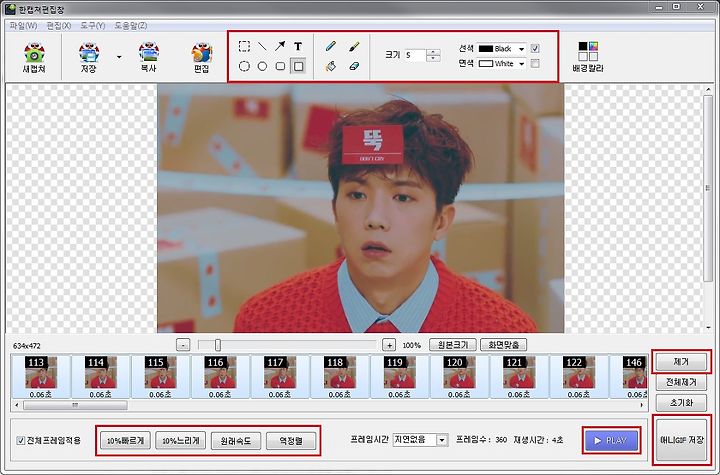Open the 도구(Y) menu
The height and width of the screenshot is (475, 720).
point(93,26)
